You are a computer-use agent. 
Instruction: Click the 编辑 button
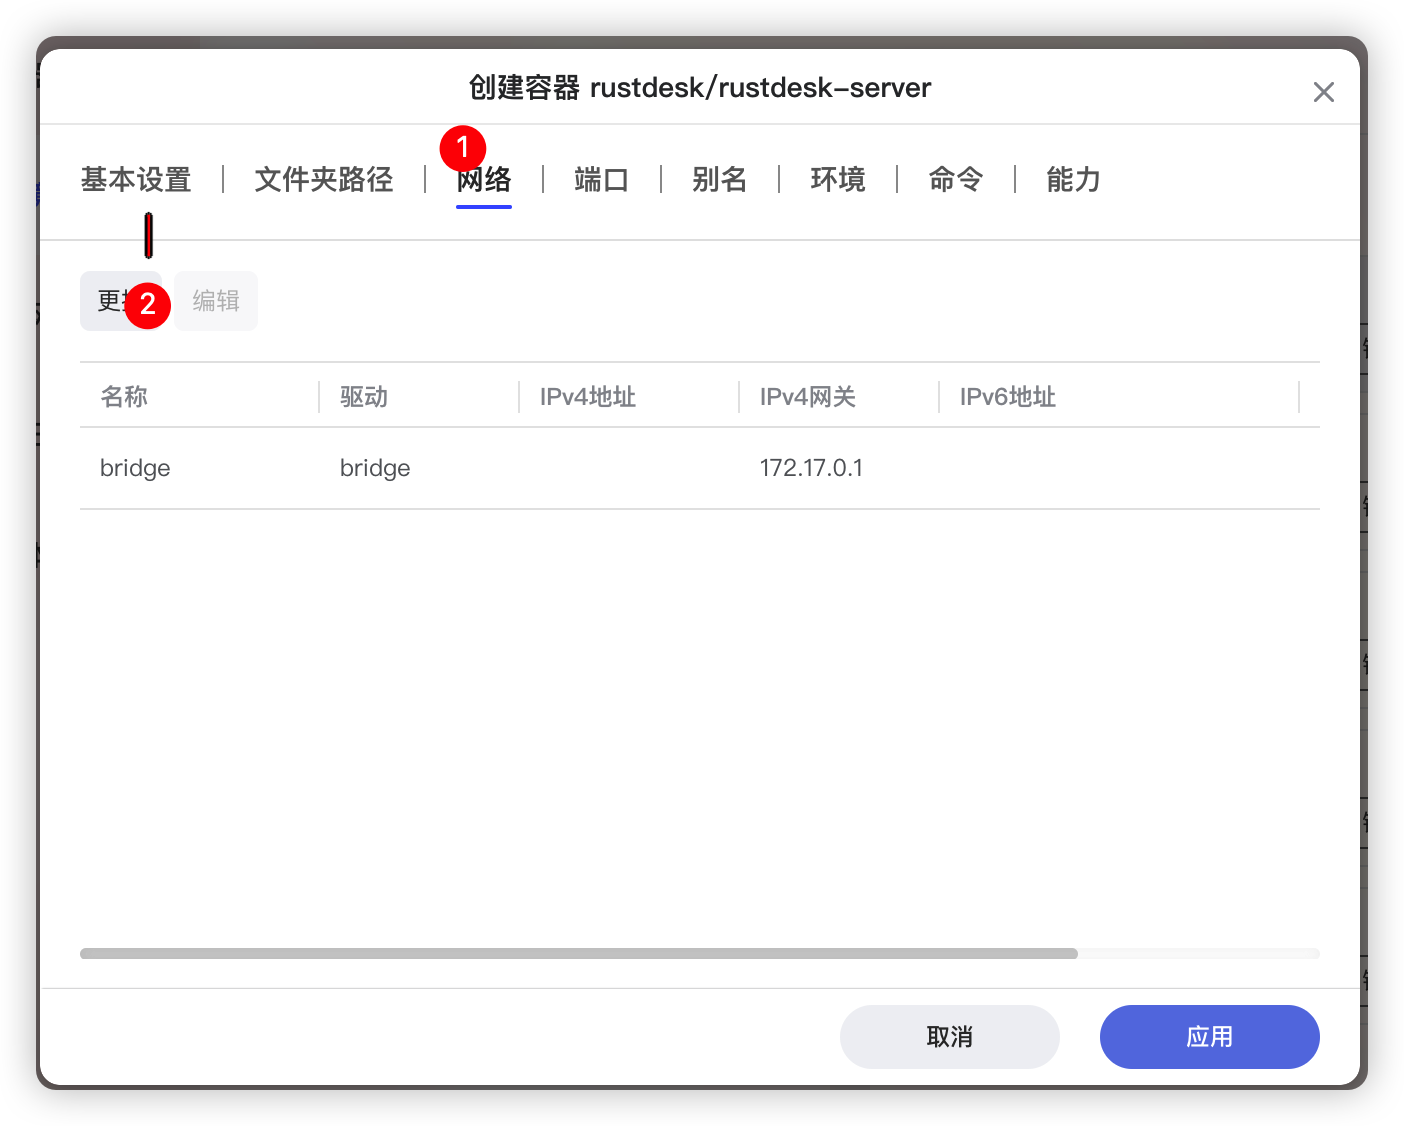(216, 301)
